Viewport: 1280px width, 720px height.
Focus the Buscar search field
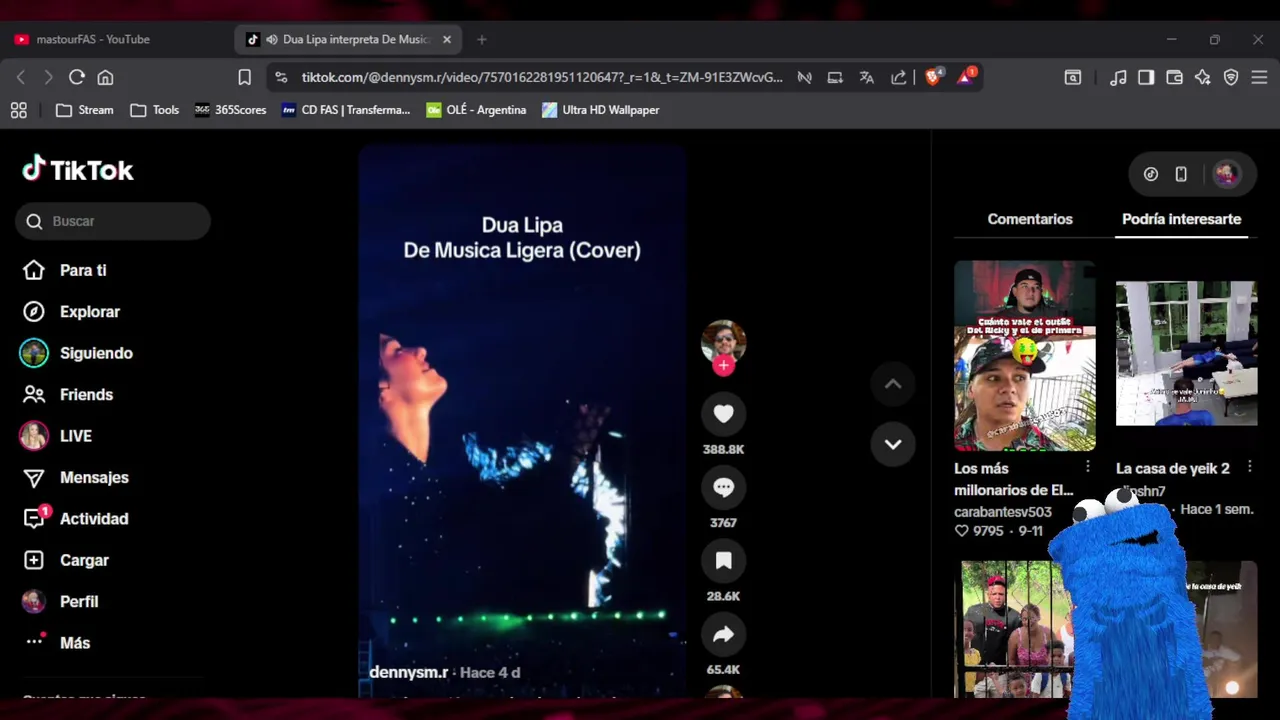pyautogui.click(x=113, y=221)
